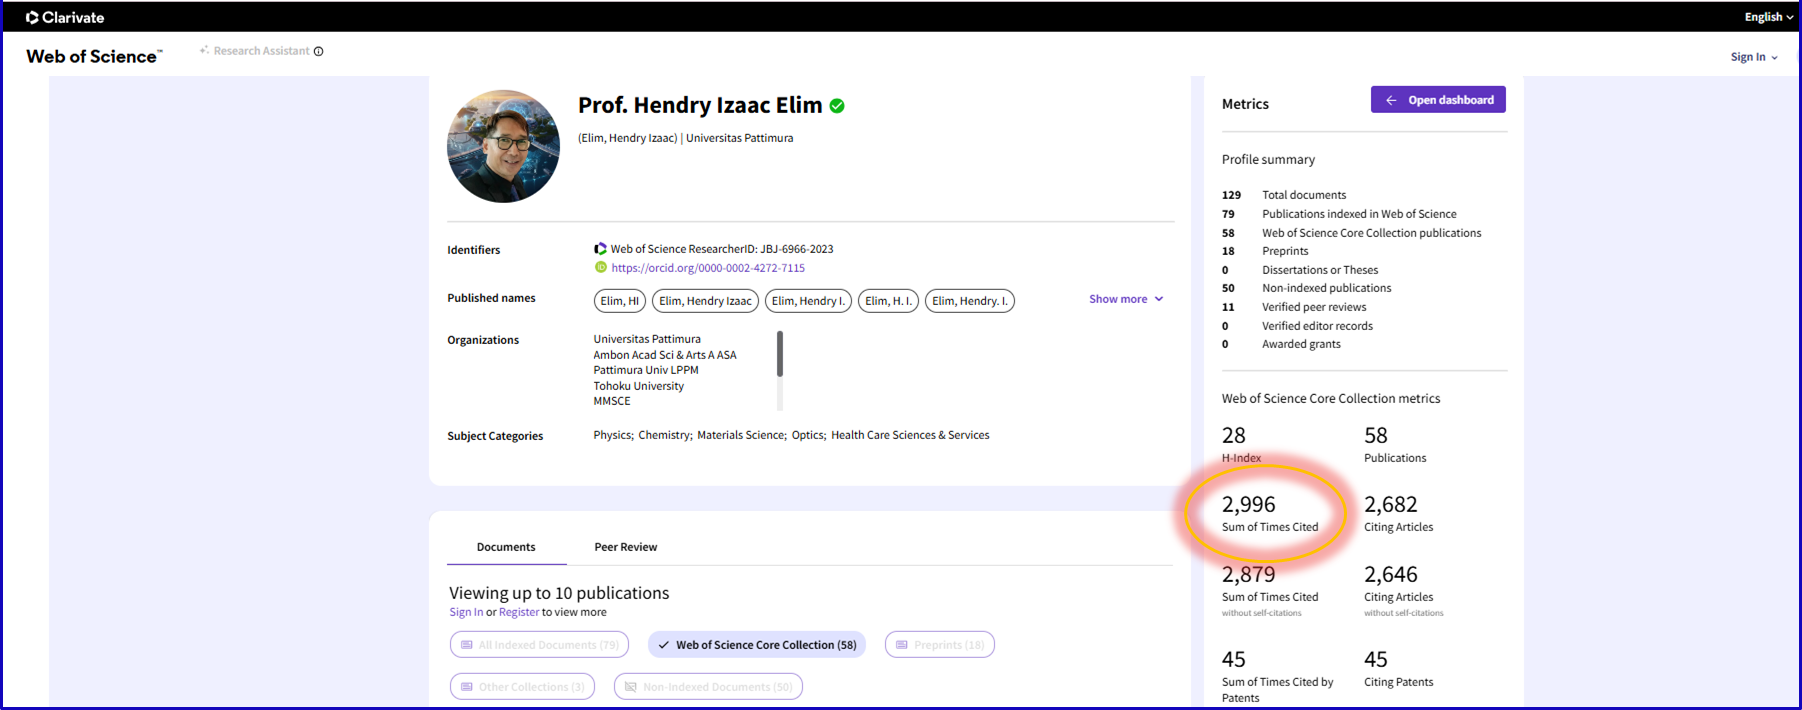The height and width of the screenshot is (710, 1802).
Task: Click the Web of Science ResearcherID icon
Action: (x=600, y=249)
